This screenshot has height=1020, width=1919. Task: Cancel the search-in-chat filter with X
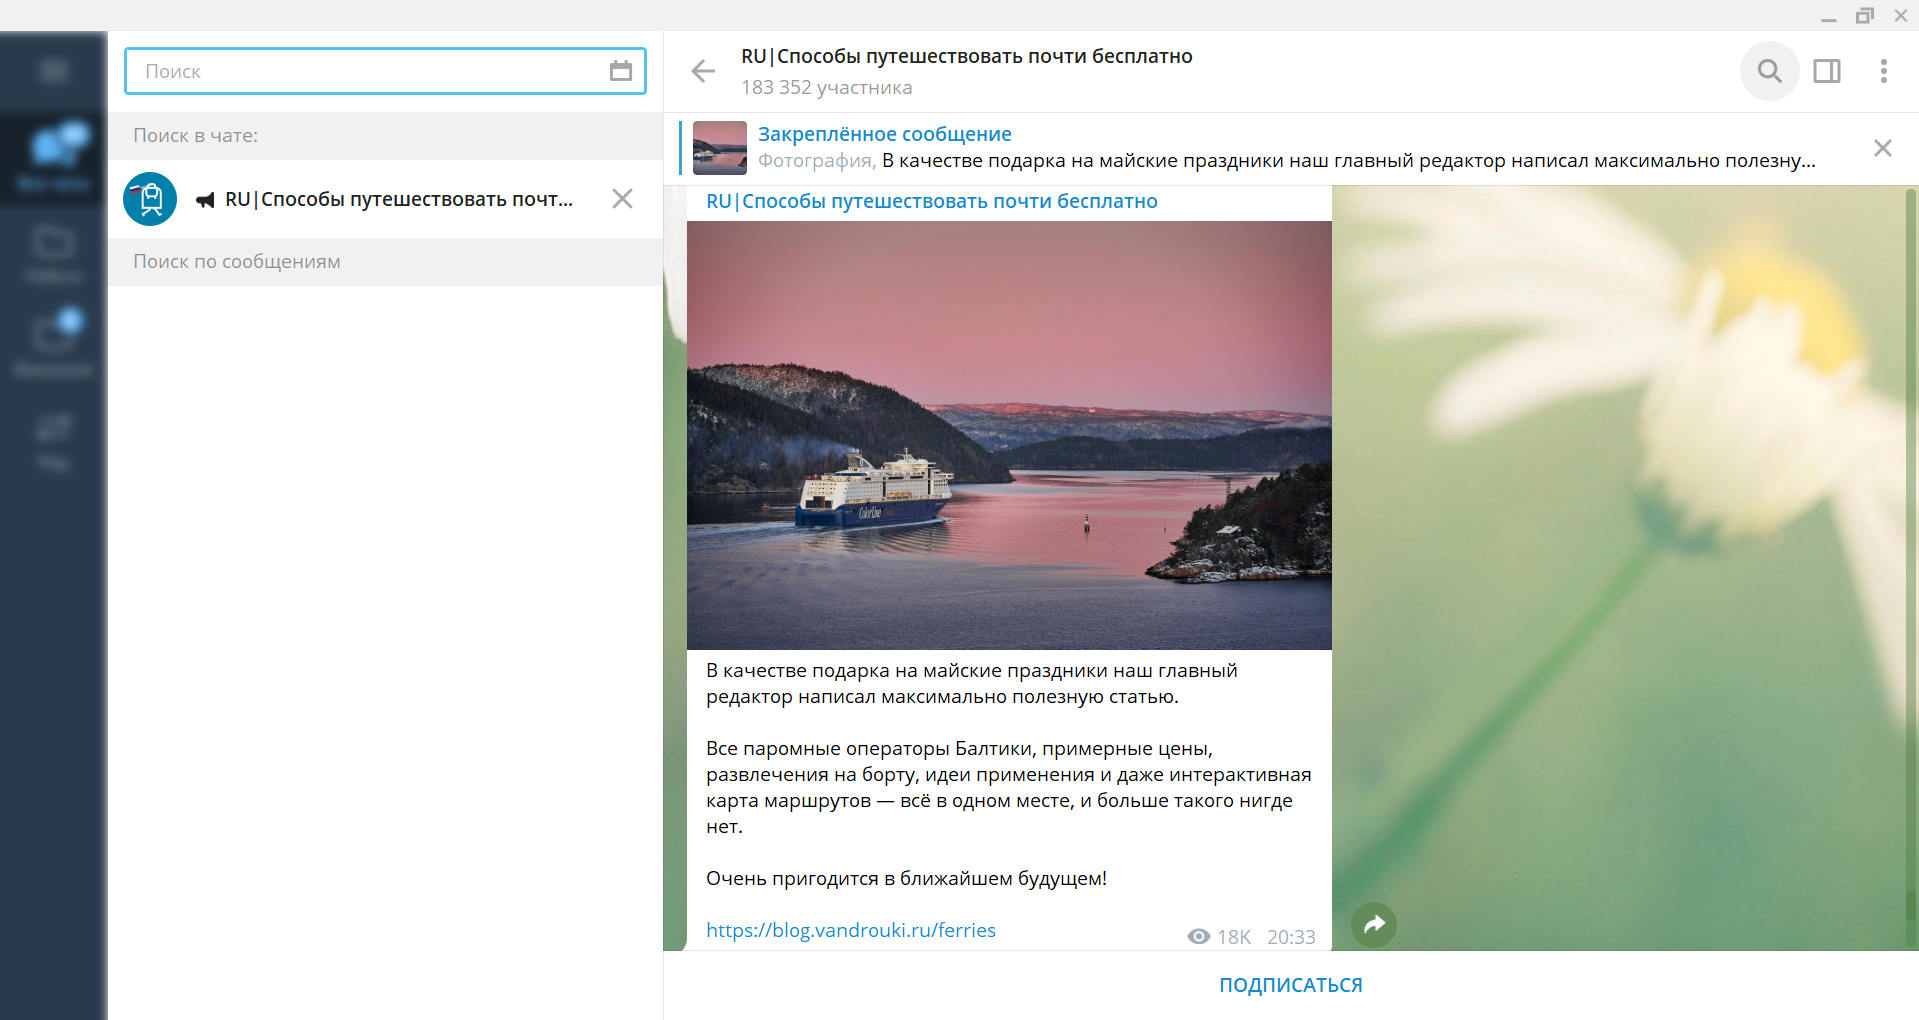tap(622, 199)
